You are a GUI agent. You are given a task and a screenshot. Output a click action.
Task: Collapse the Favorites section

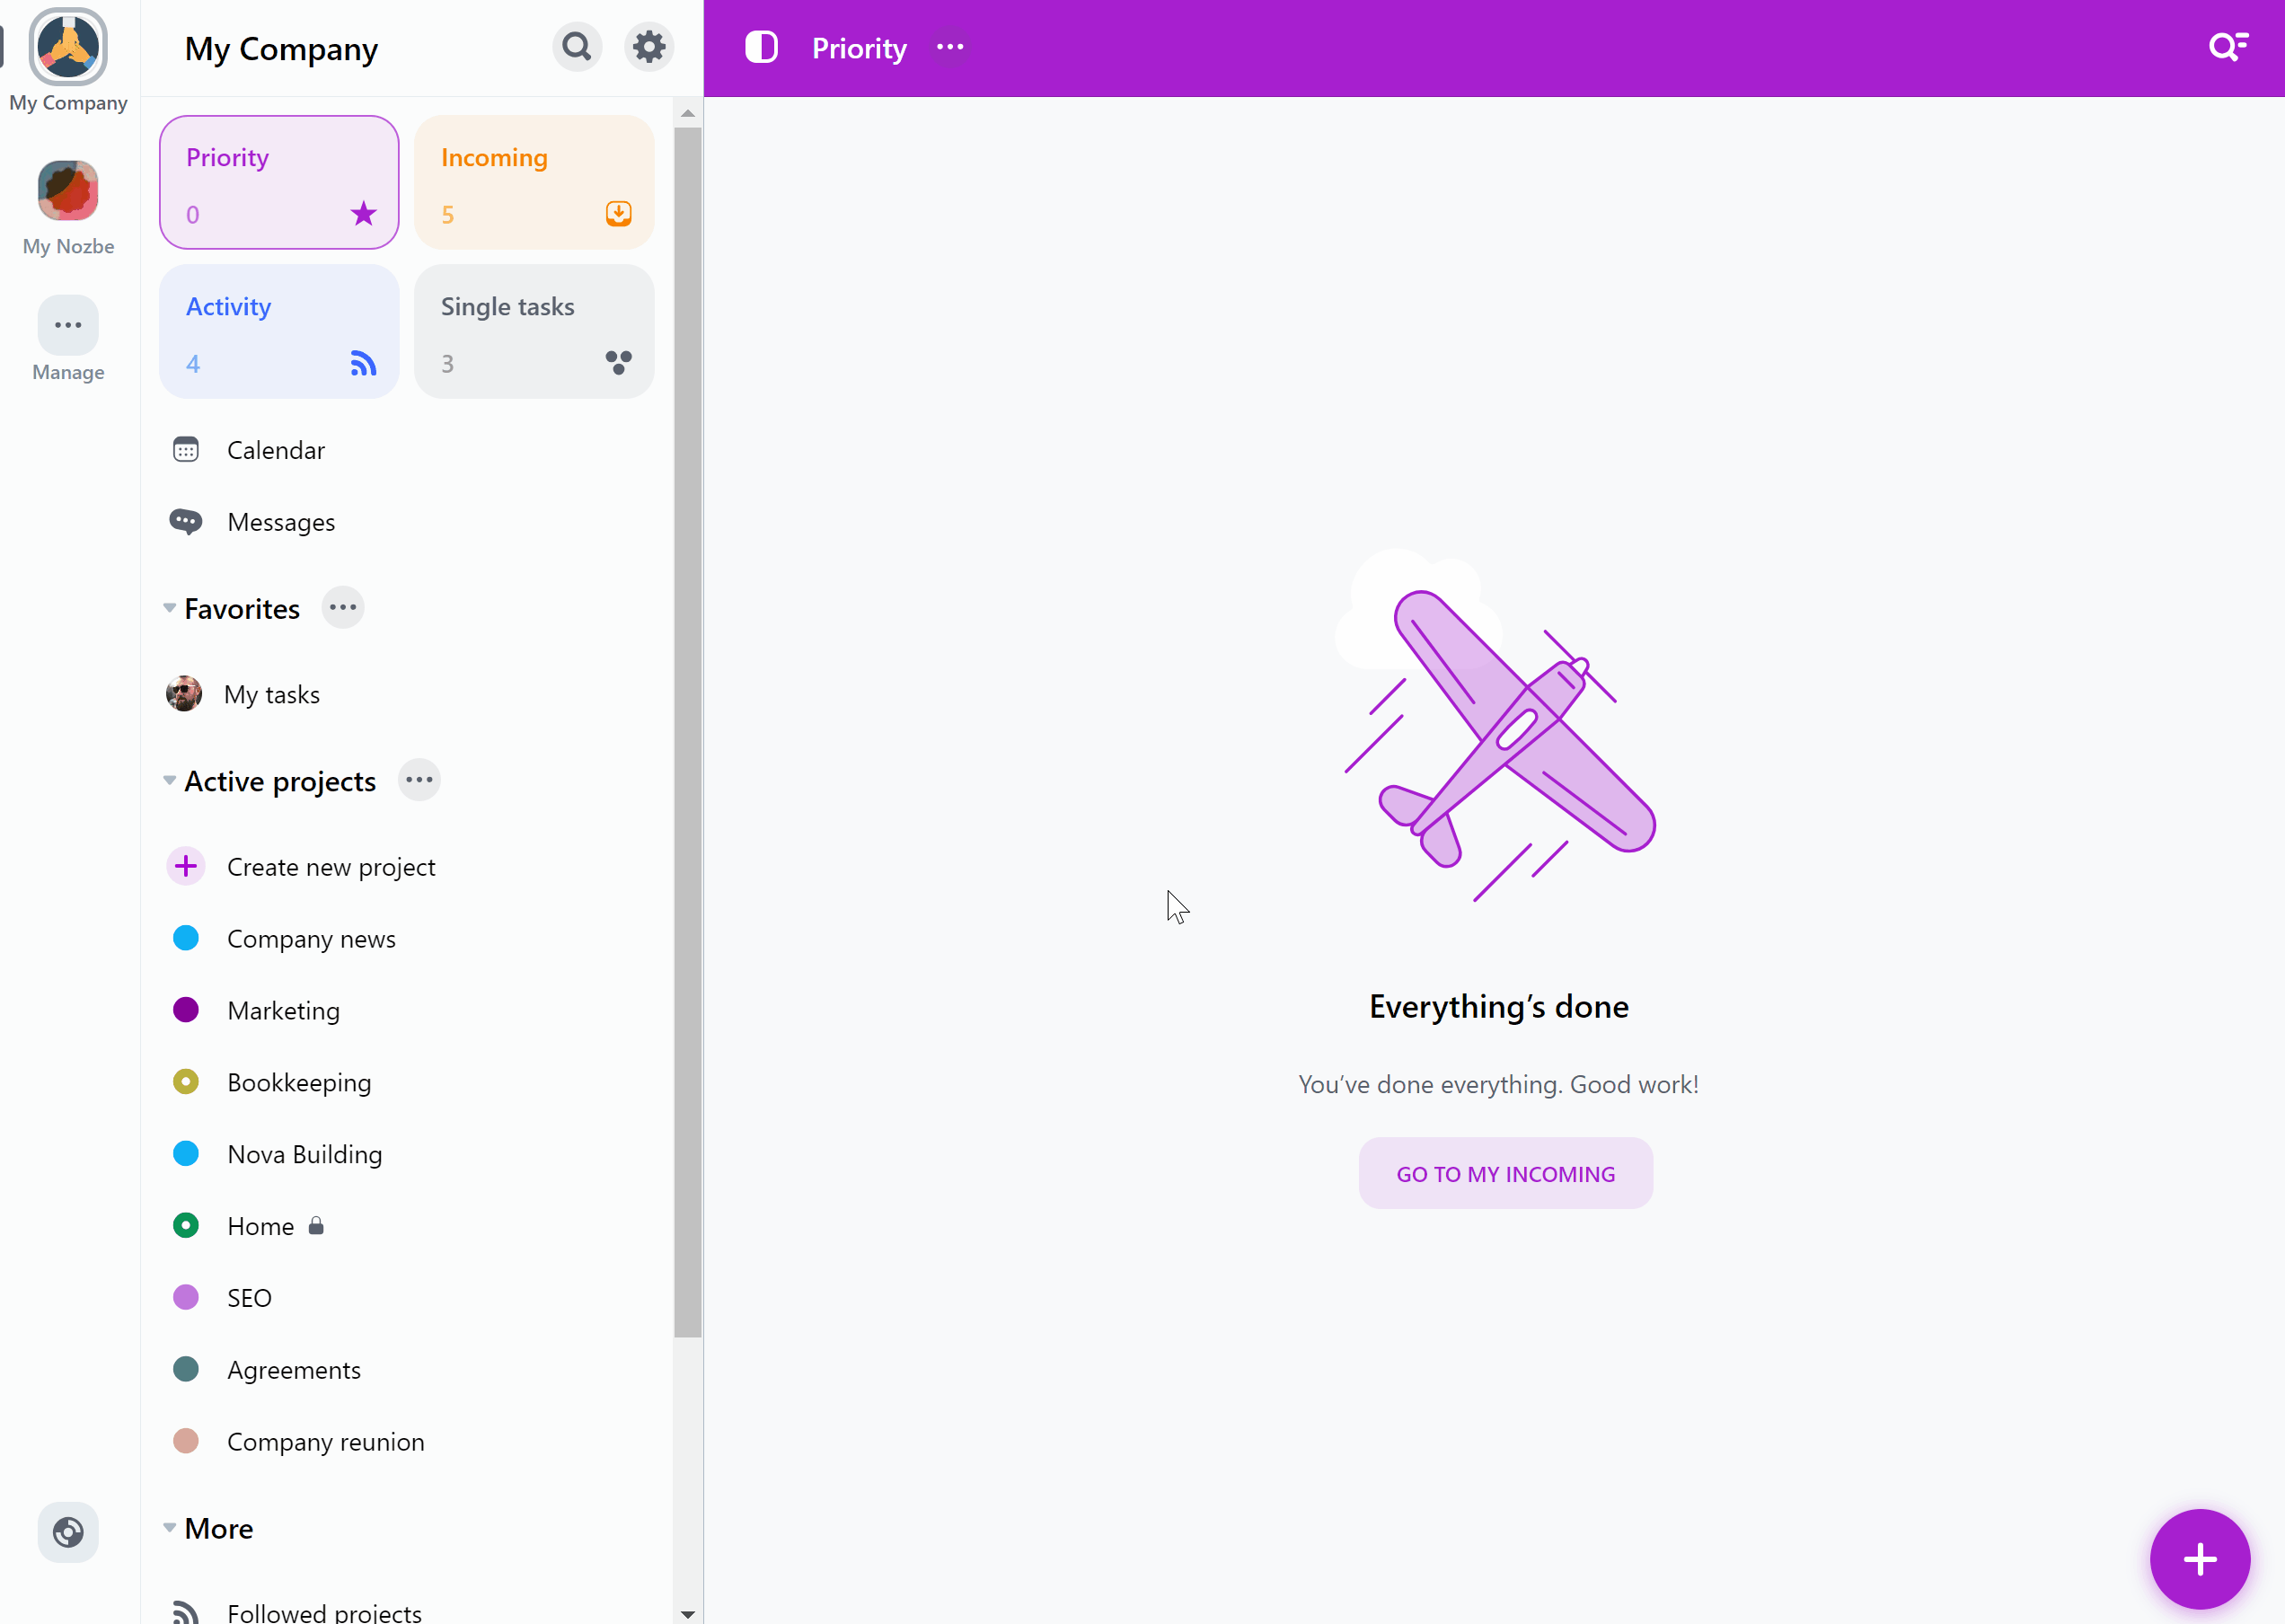click(169, 608)
